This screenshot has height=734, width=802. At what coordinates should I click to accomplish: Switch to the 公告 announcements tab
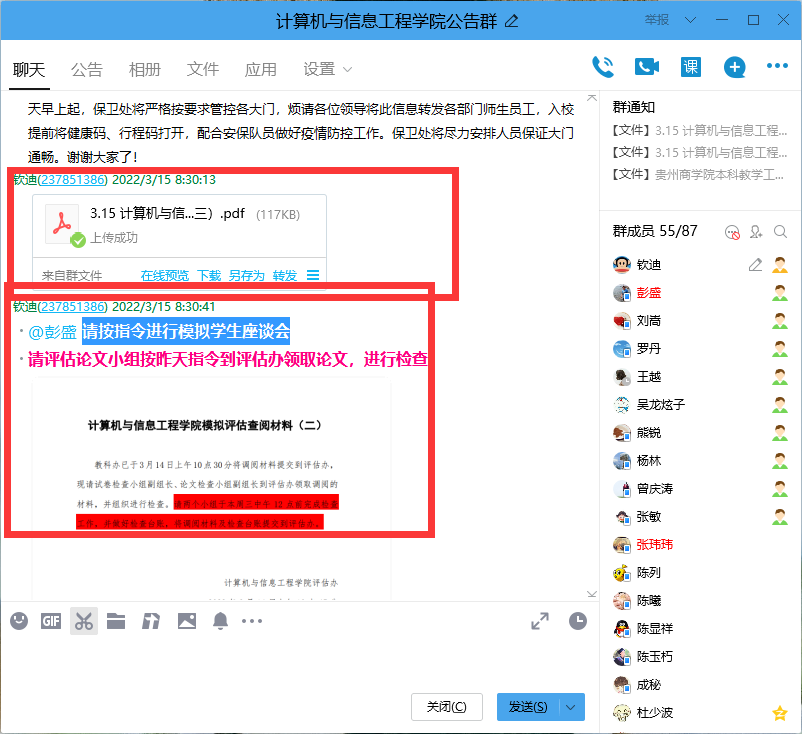coord(85,69)
